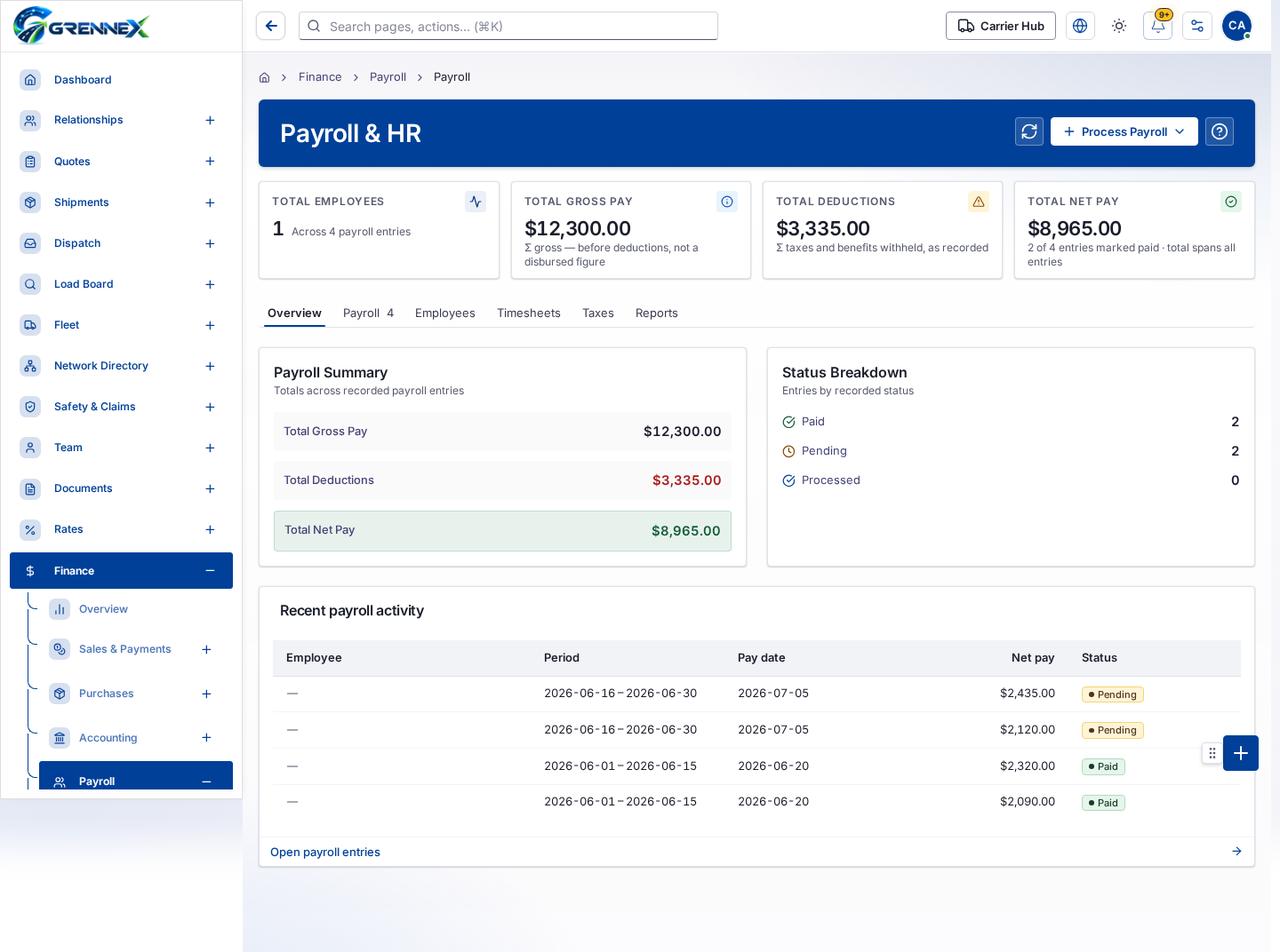Open the CA user avatar menu
Image resolution: width=1280 pixels, height=952 pixels.
(x=1237, y=26)
